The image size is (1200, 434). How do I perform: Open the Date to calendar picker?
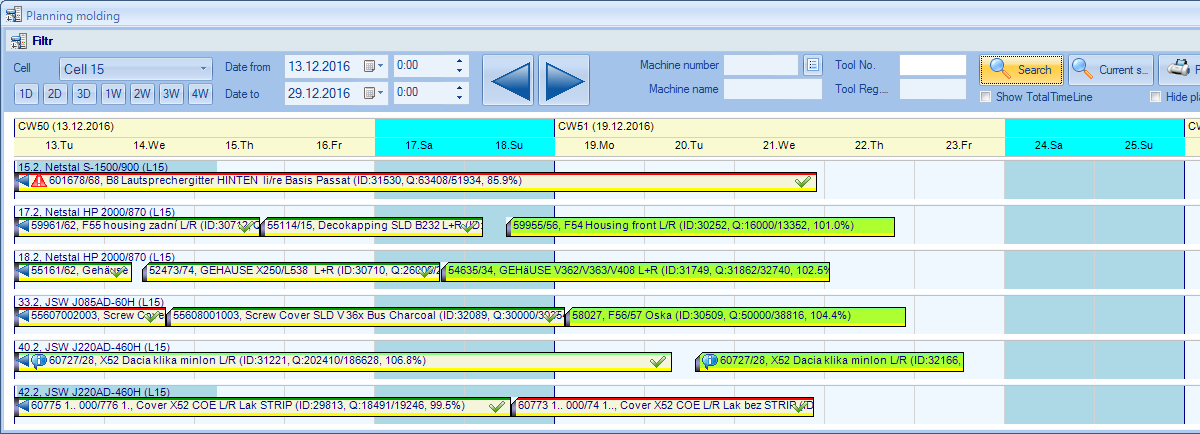click(374, 93)
